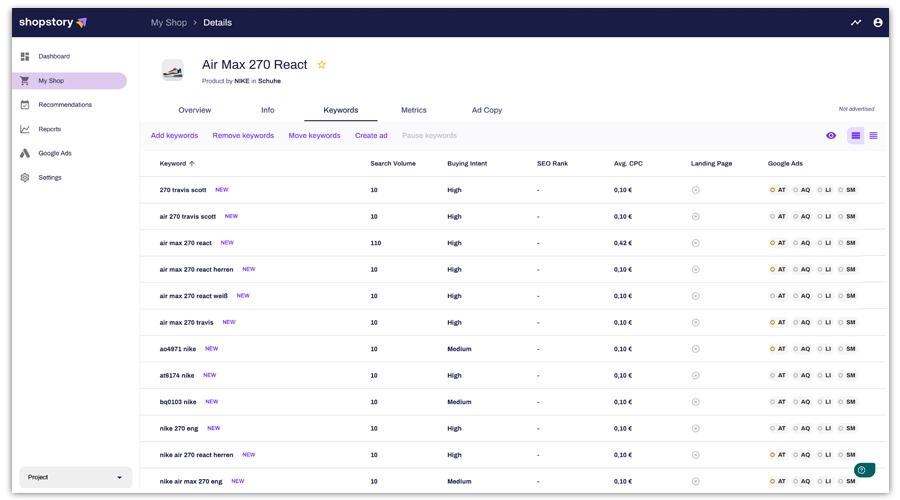Screen dimensions: 900x500
Task: Click landing page icon for air max 270 travis
Action: (696, 323)
